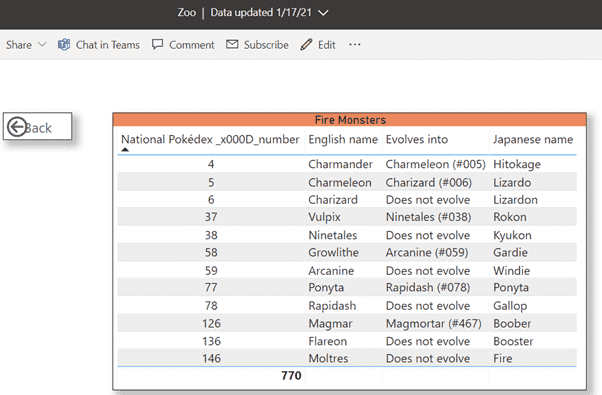Select the Pokédex number 136 cell
Viewport: 602px width, 395px height.
[211, 341]
